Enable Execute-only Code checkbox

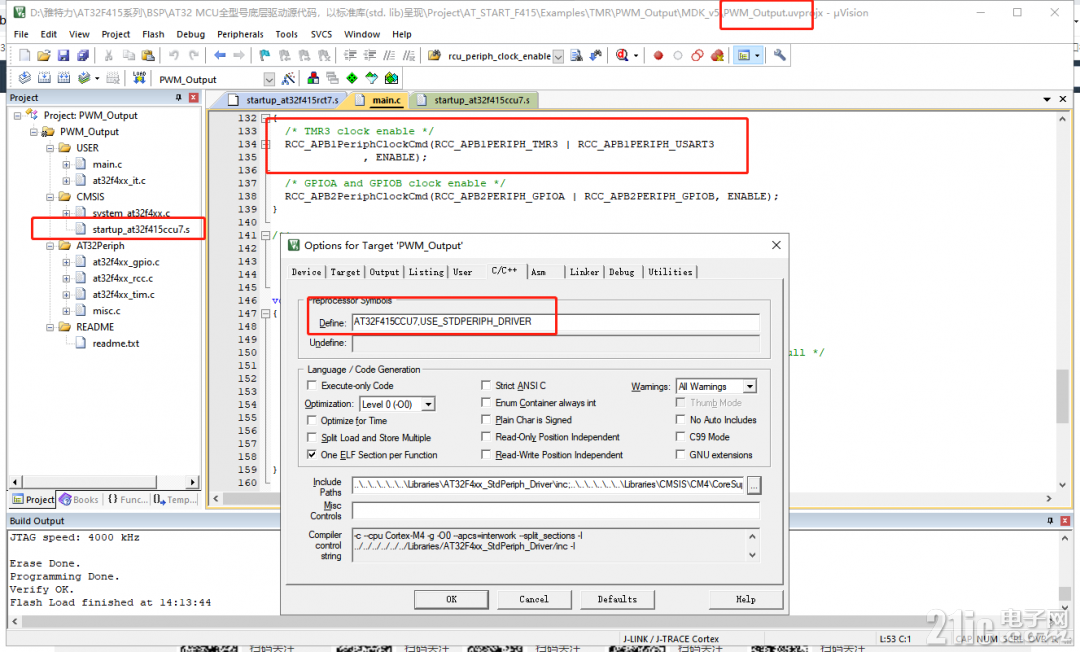pyautogui.click(x=312, y=386)
